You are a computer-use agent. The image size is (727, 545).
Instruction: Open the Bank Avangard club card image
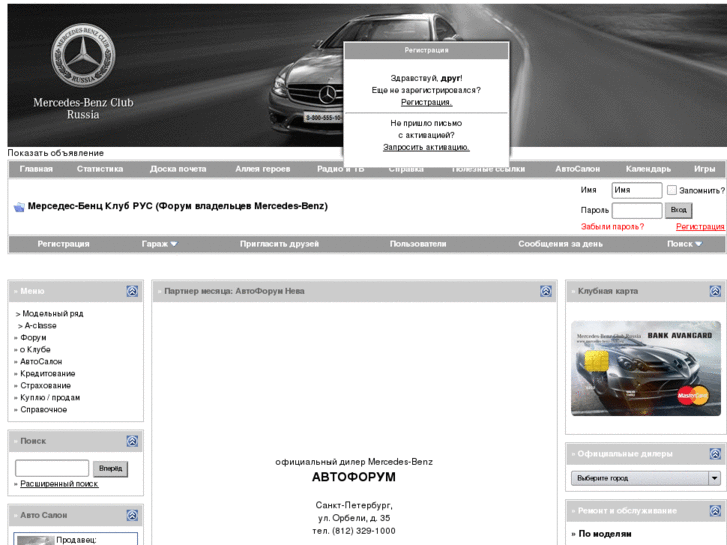tap(645, 368)
